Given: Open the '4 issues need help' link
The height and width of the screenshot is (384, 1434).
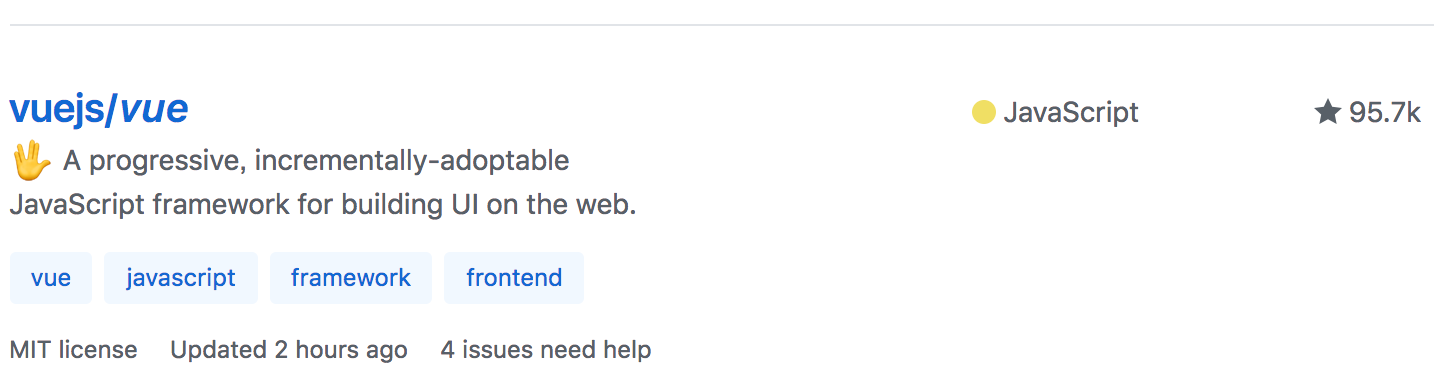Looking at the screenshot, I should (x=546, y=350).
